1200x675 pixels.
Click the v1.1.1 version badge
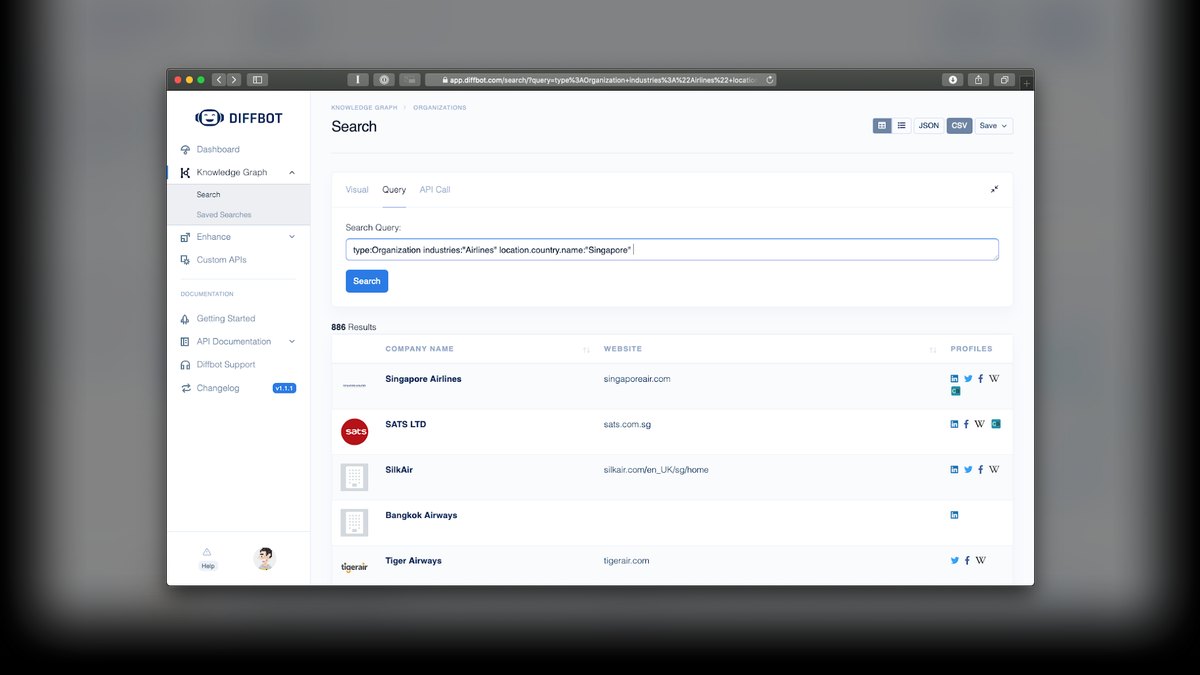284,388
